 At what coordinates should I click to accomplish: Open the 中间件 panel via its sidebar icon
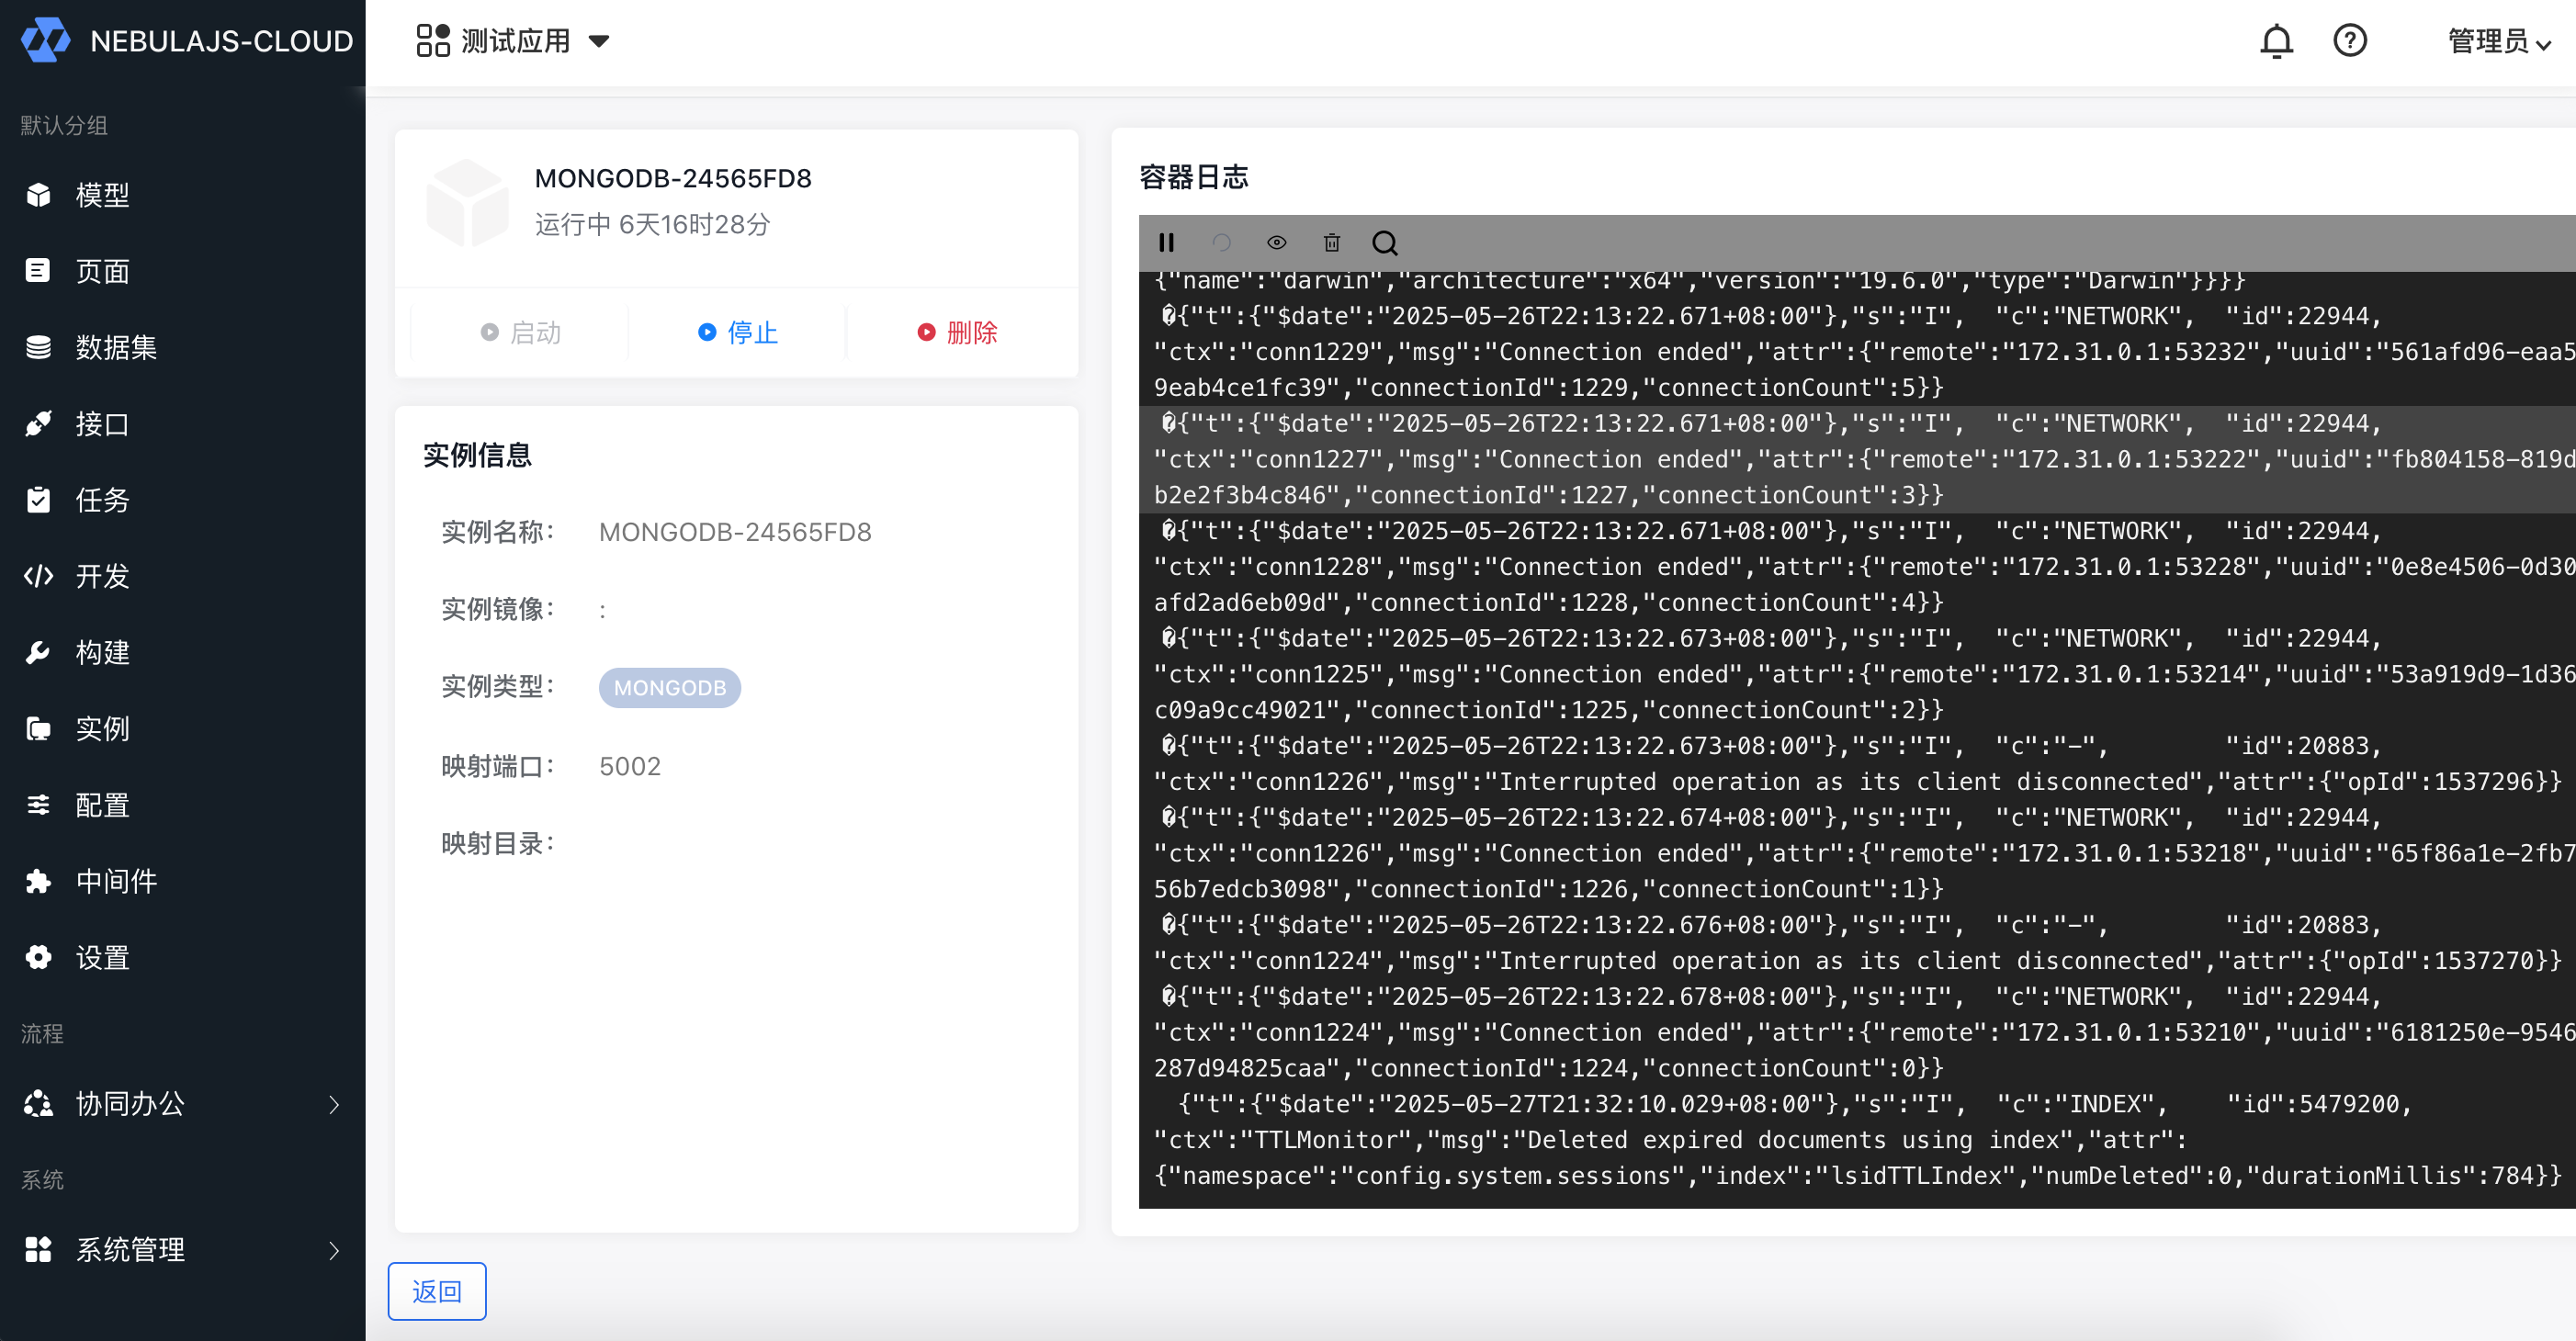pyautogui.click(x=39, y=881)
